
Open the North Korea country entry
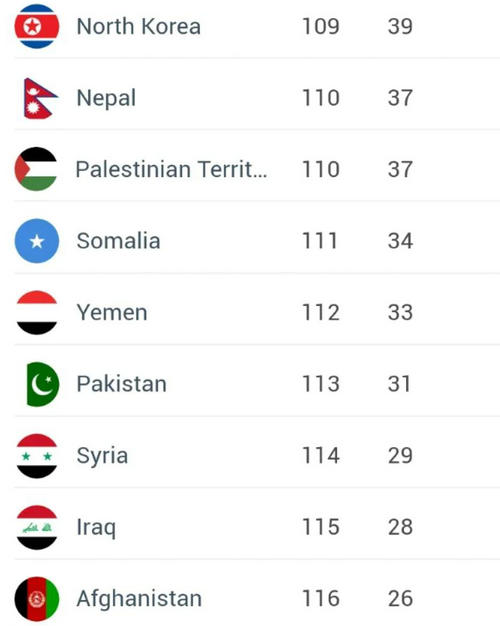point(138,27)
